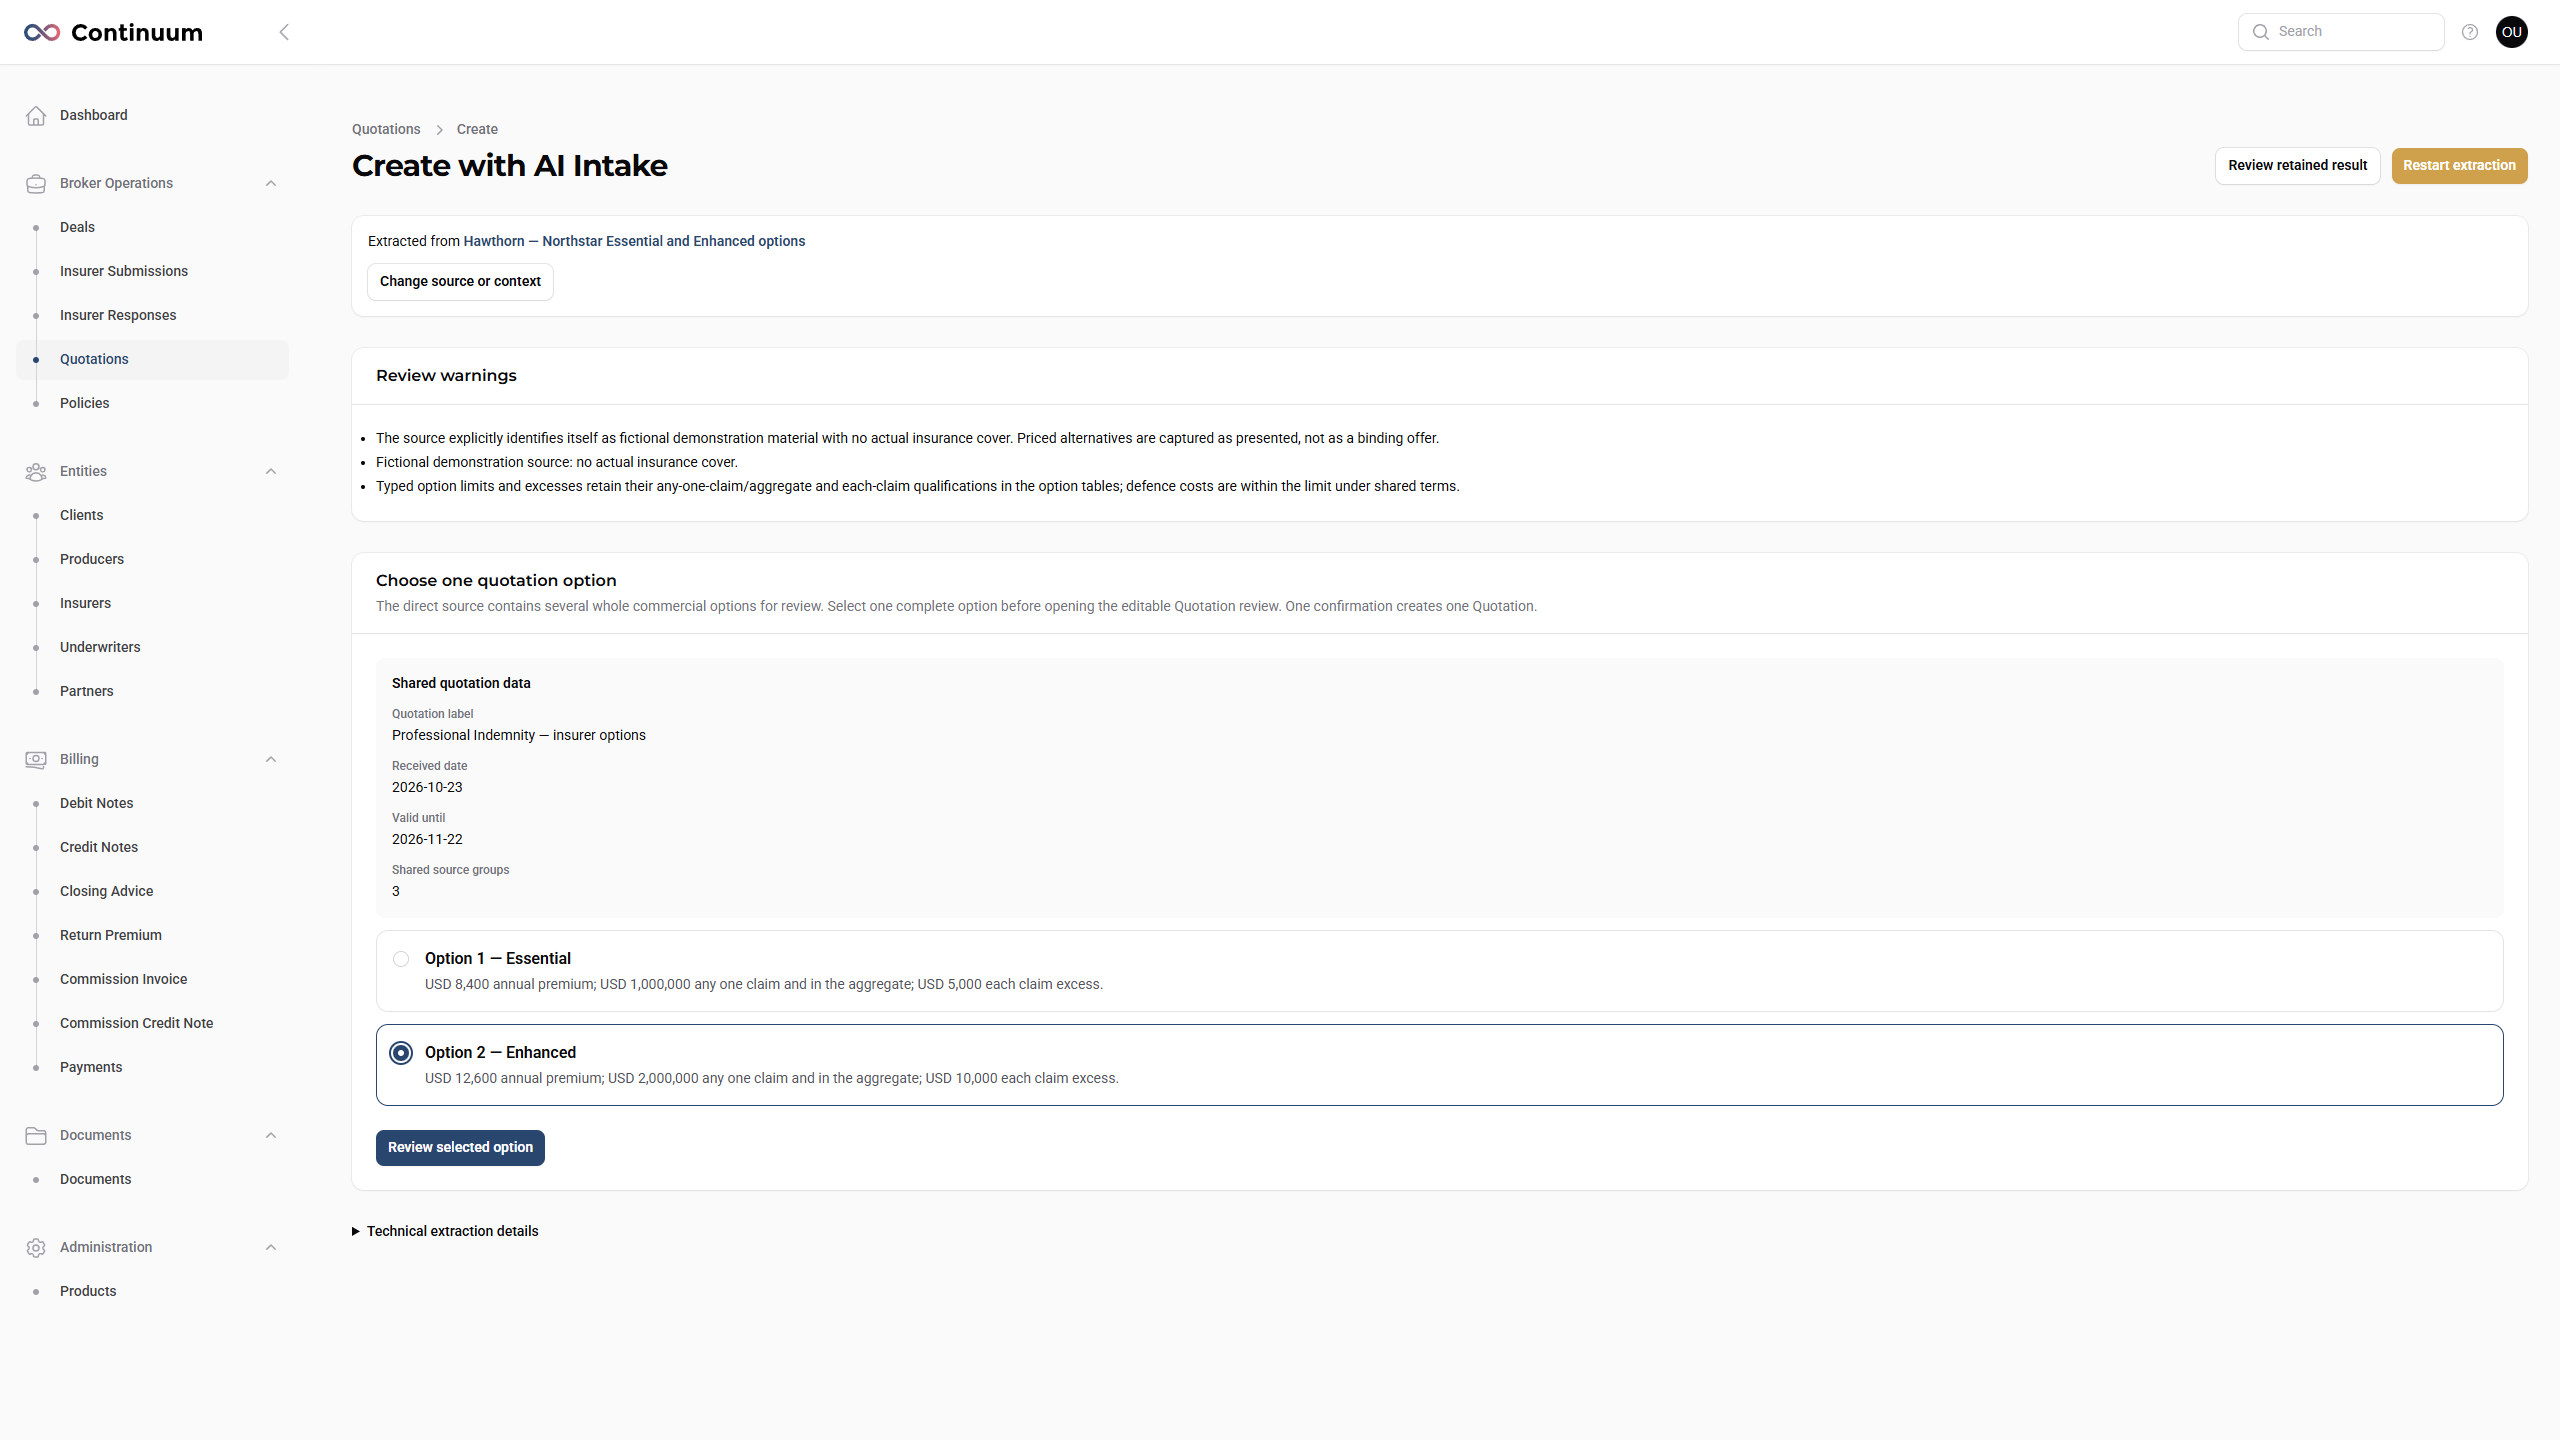Click the Documents folder icon
Image resolution: width=2560 pixels, height=1440 pixels.
36,1135
